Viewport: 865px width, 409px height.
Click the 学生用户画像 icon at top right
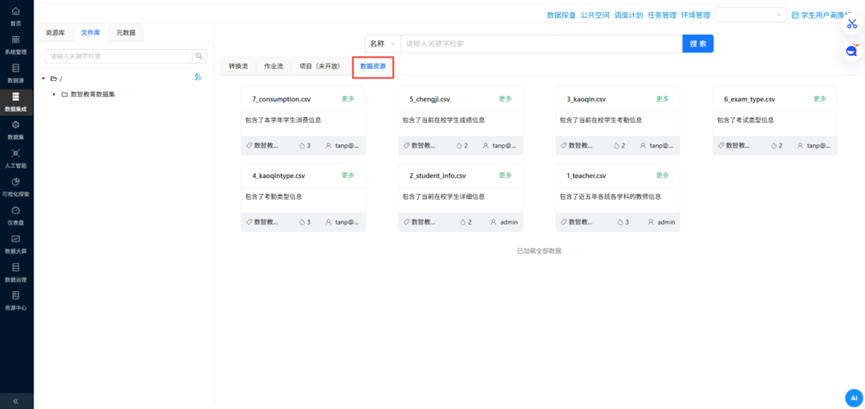795,15
